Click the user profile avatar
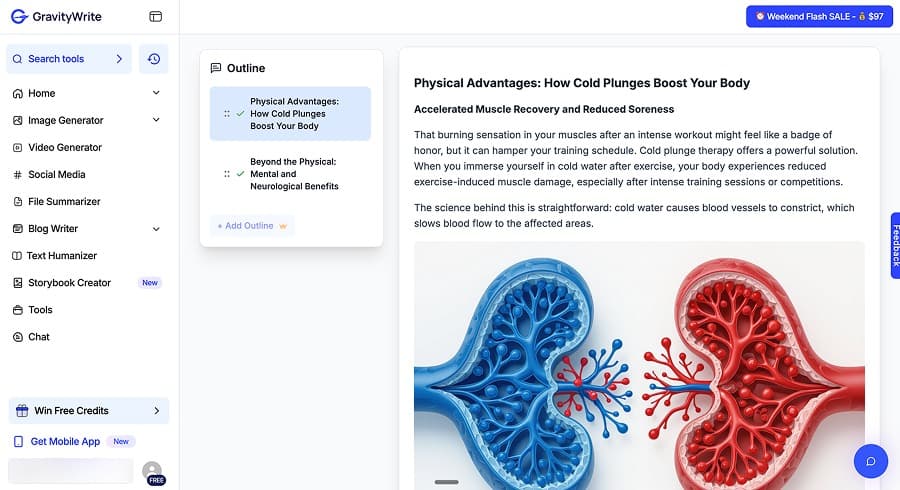This screenshot has width=900, height=490. 152,470
